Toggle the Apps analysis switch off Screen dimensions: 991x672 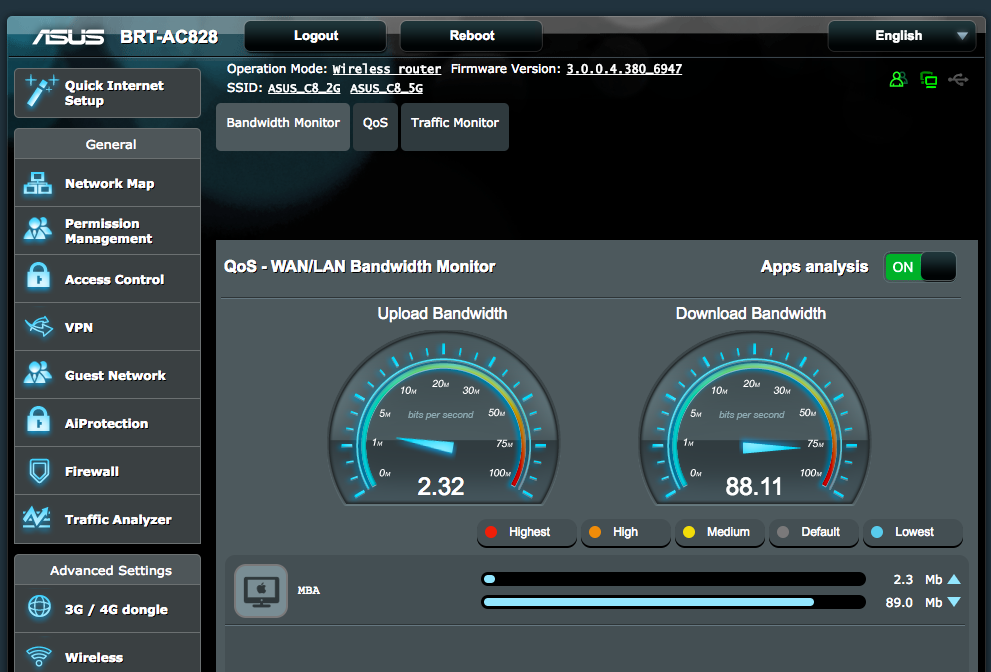point(919,267)
